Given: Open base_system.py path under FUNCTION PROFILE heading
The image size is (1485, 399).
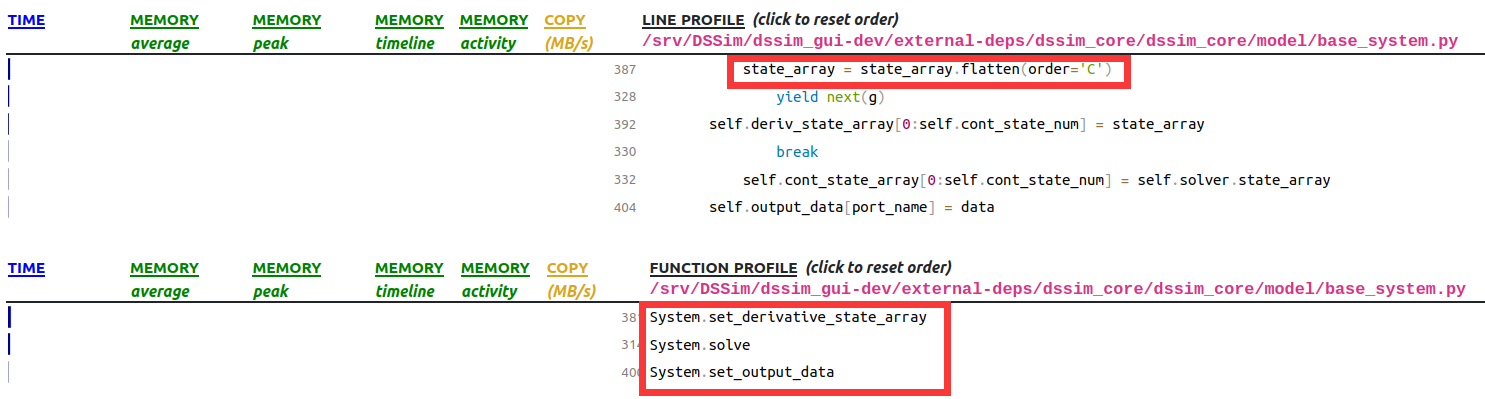Looking at the screenshot, I should [1057, 289].
